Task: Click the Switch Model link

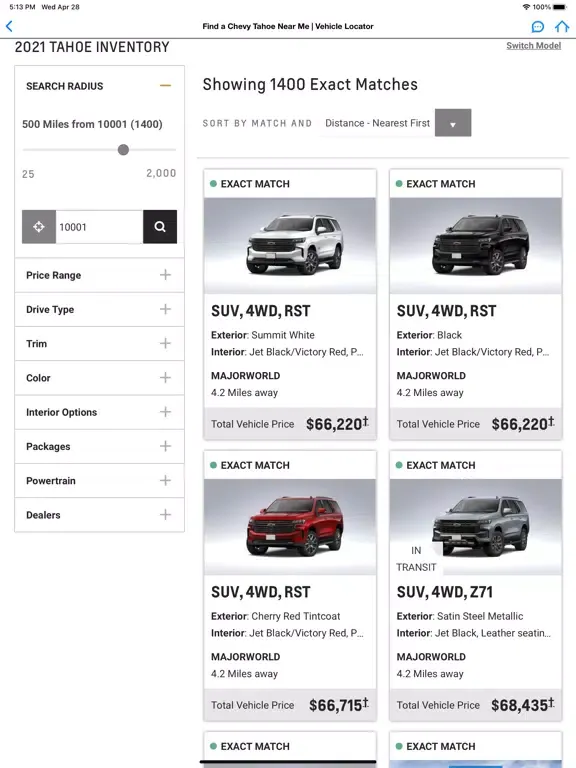Action: [x=533, y=46]
